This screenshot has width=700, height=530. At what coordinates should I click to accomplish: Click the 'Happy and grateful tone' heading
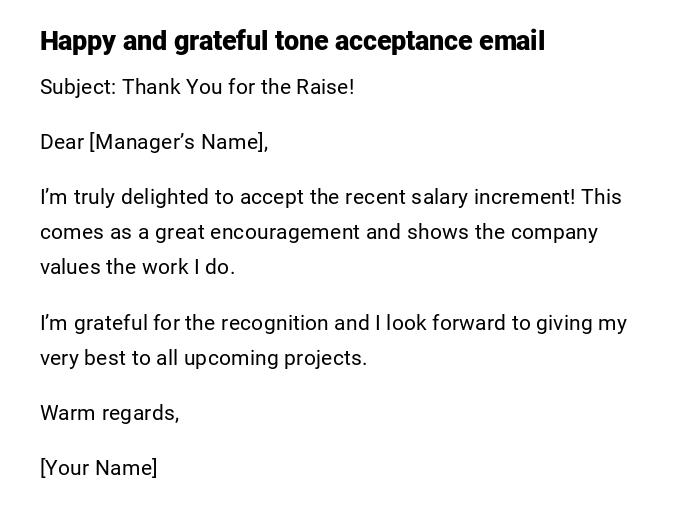[x=168, y=41]
